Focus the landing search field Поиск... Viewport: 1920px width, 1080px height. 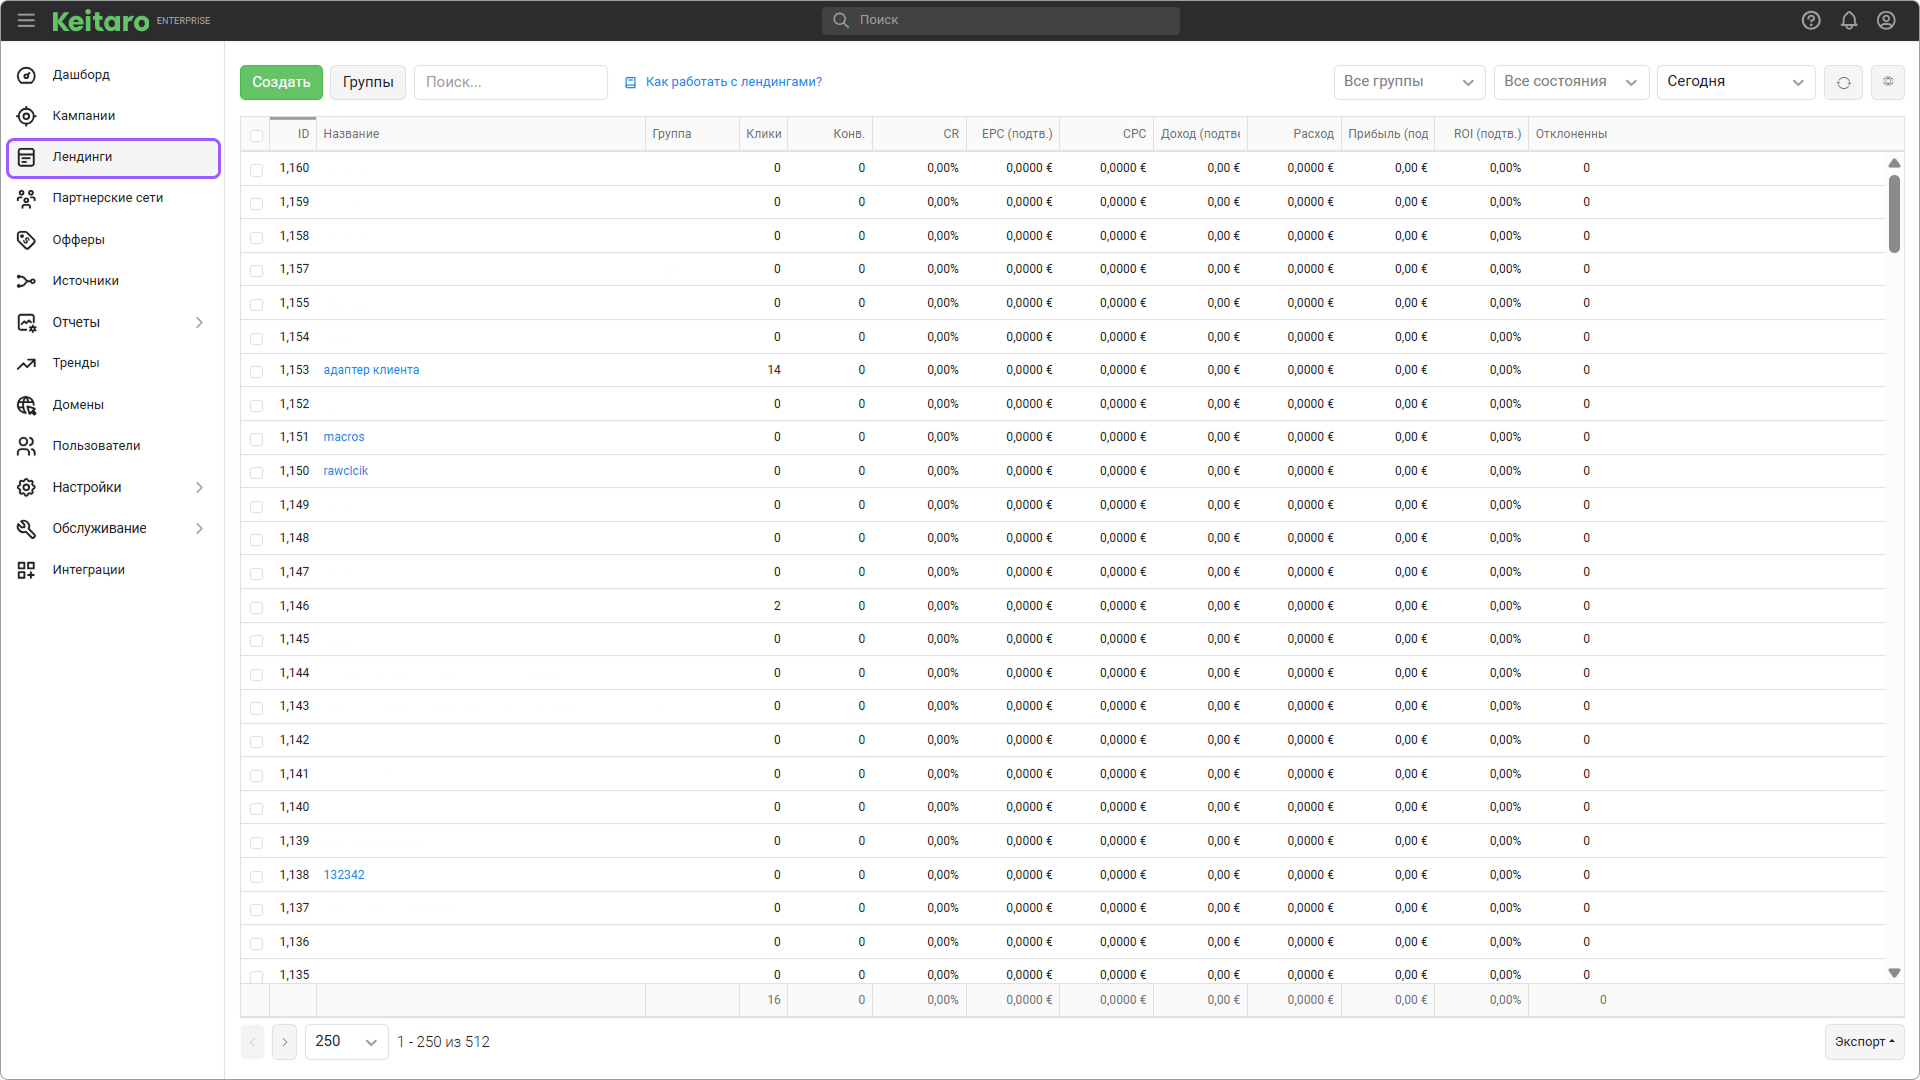[511, 82]
